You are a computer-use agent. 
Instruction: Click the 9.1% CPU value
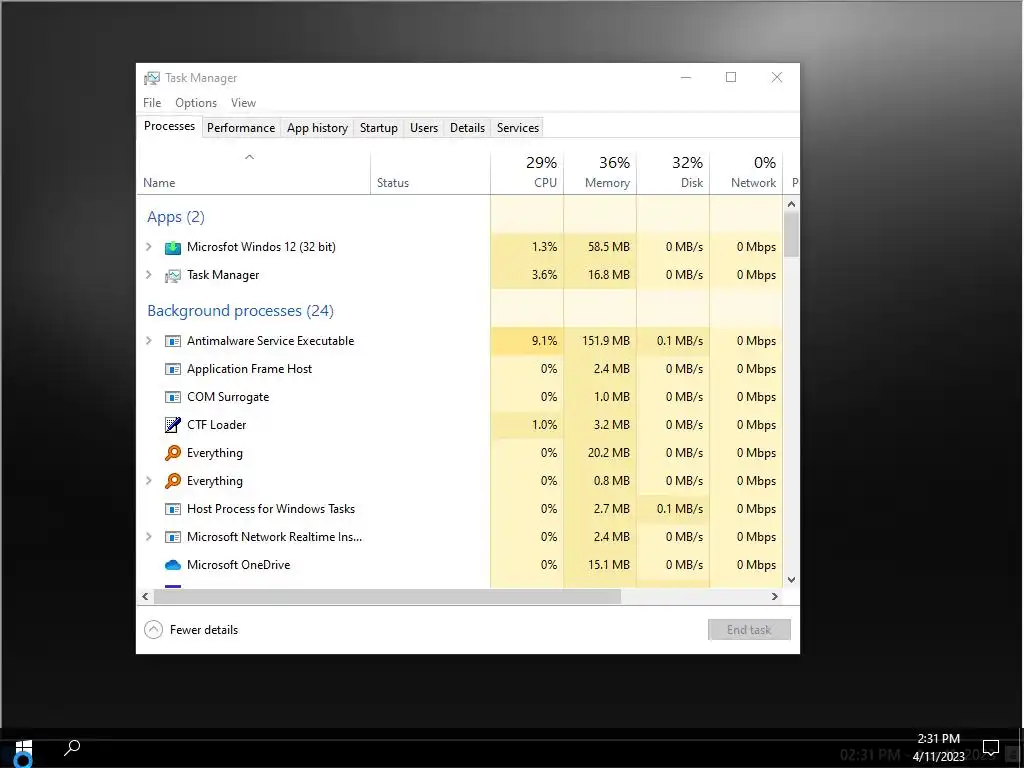545,341
